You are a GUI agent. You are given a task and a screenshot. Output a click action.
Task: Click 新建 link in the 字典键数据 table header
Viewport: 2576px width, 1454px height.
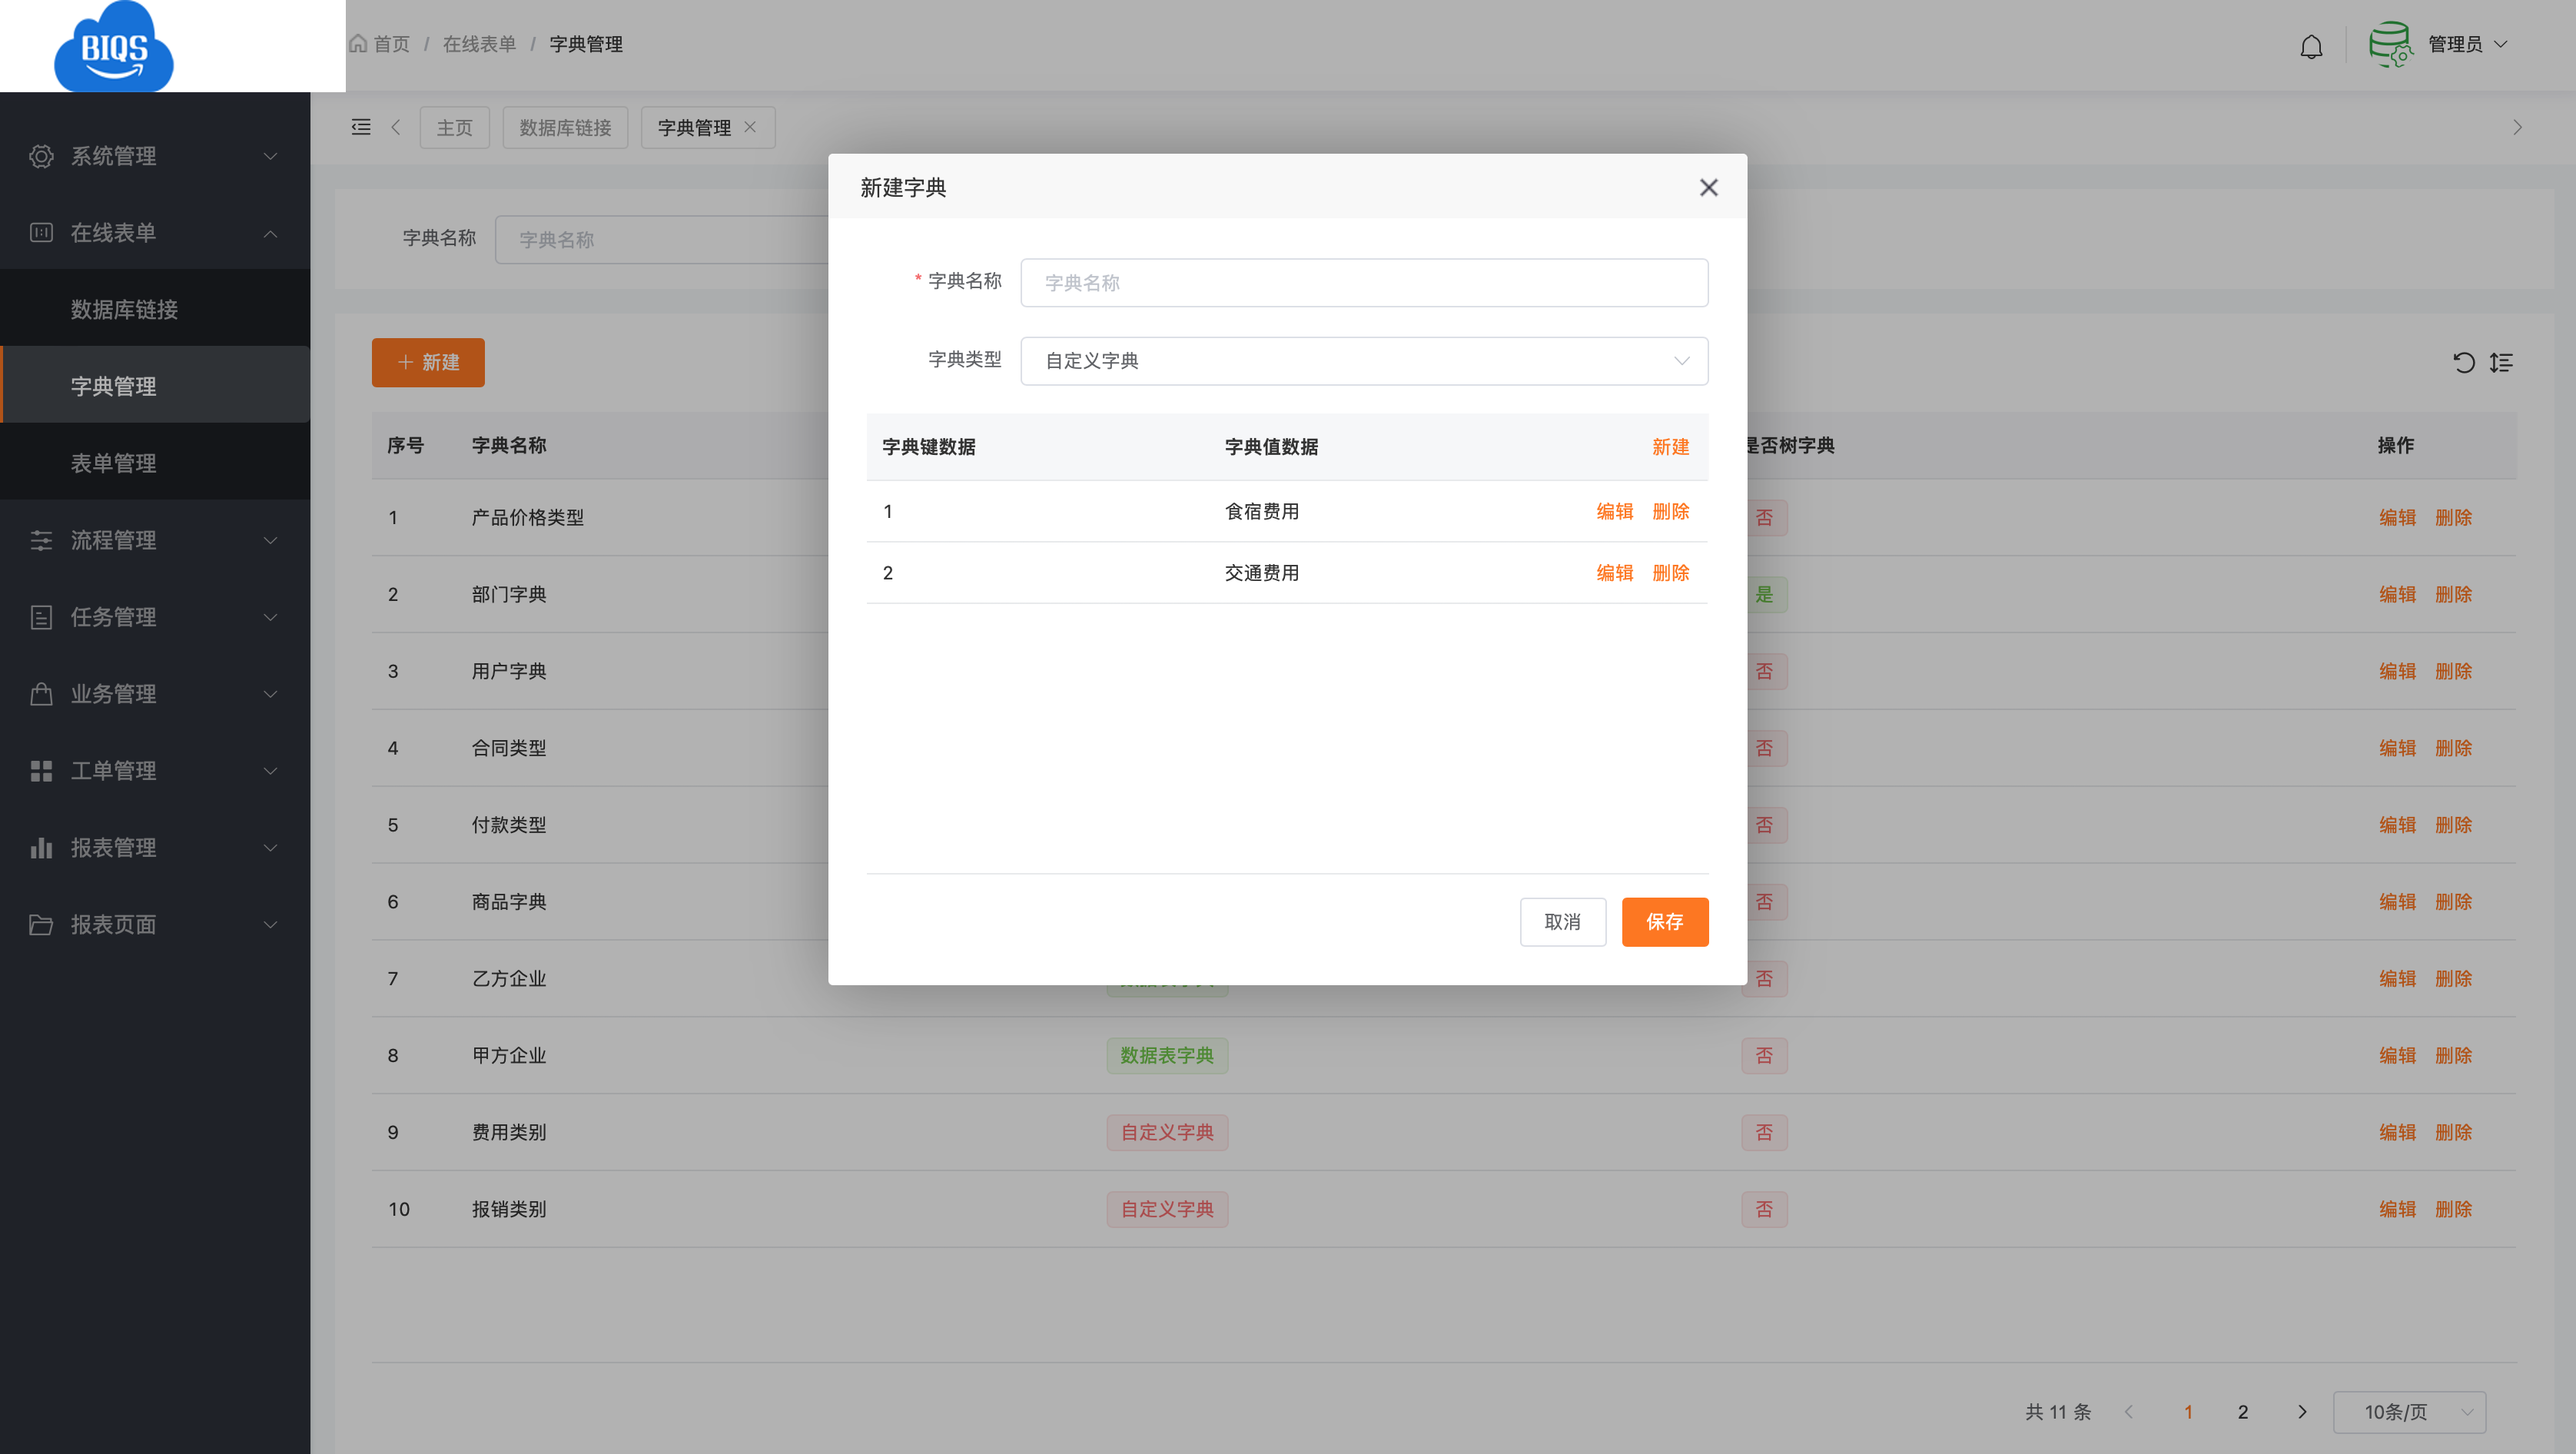click(x=1670, y=447)
